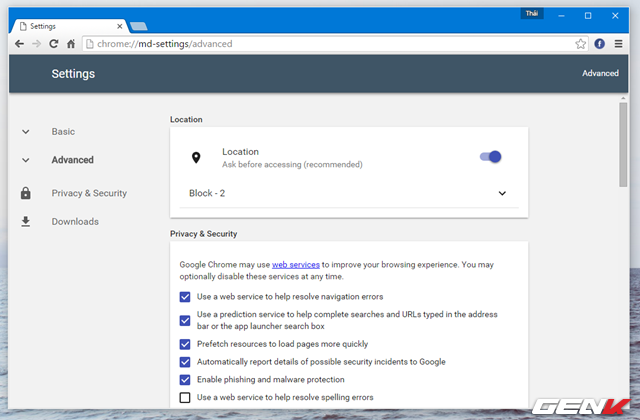Enable spelling errors web service checkbox
The image size is (640, 420).
click(185, 397)
